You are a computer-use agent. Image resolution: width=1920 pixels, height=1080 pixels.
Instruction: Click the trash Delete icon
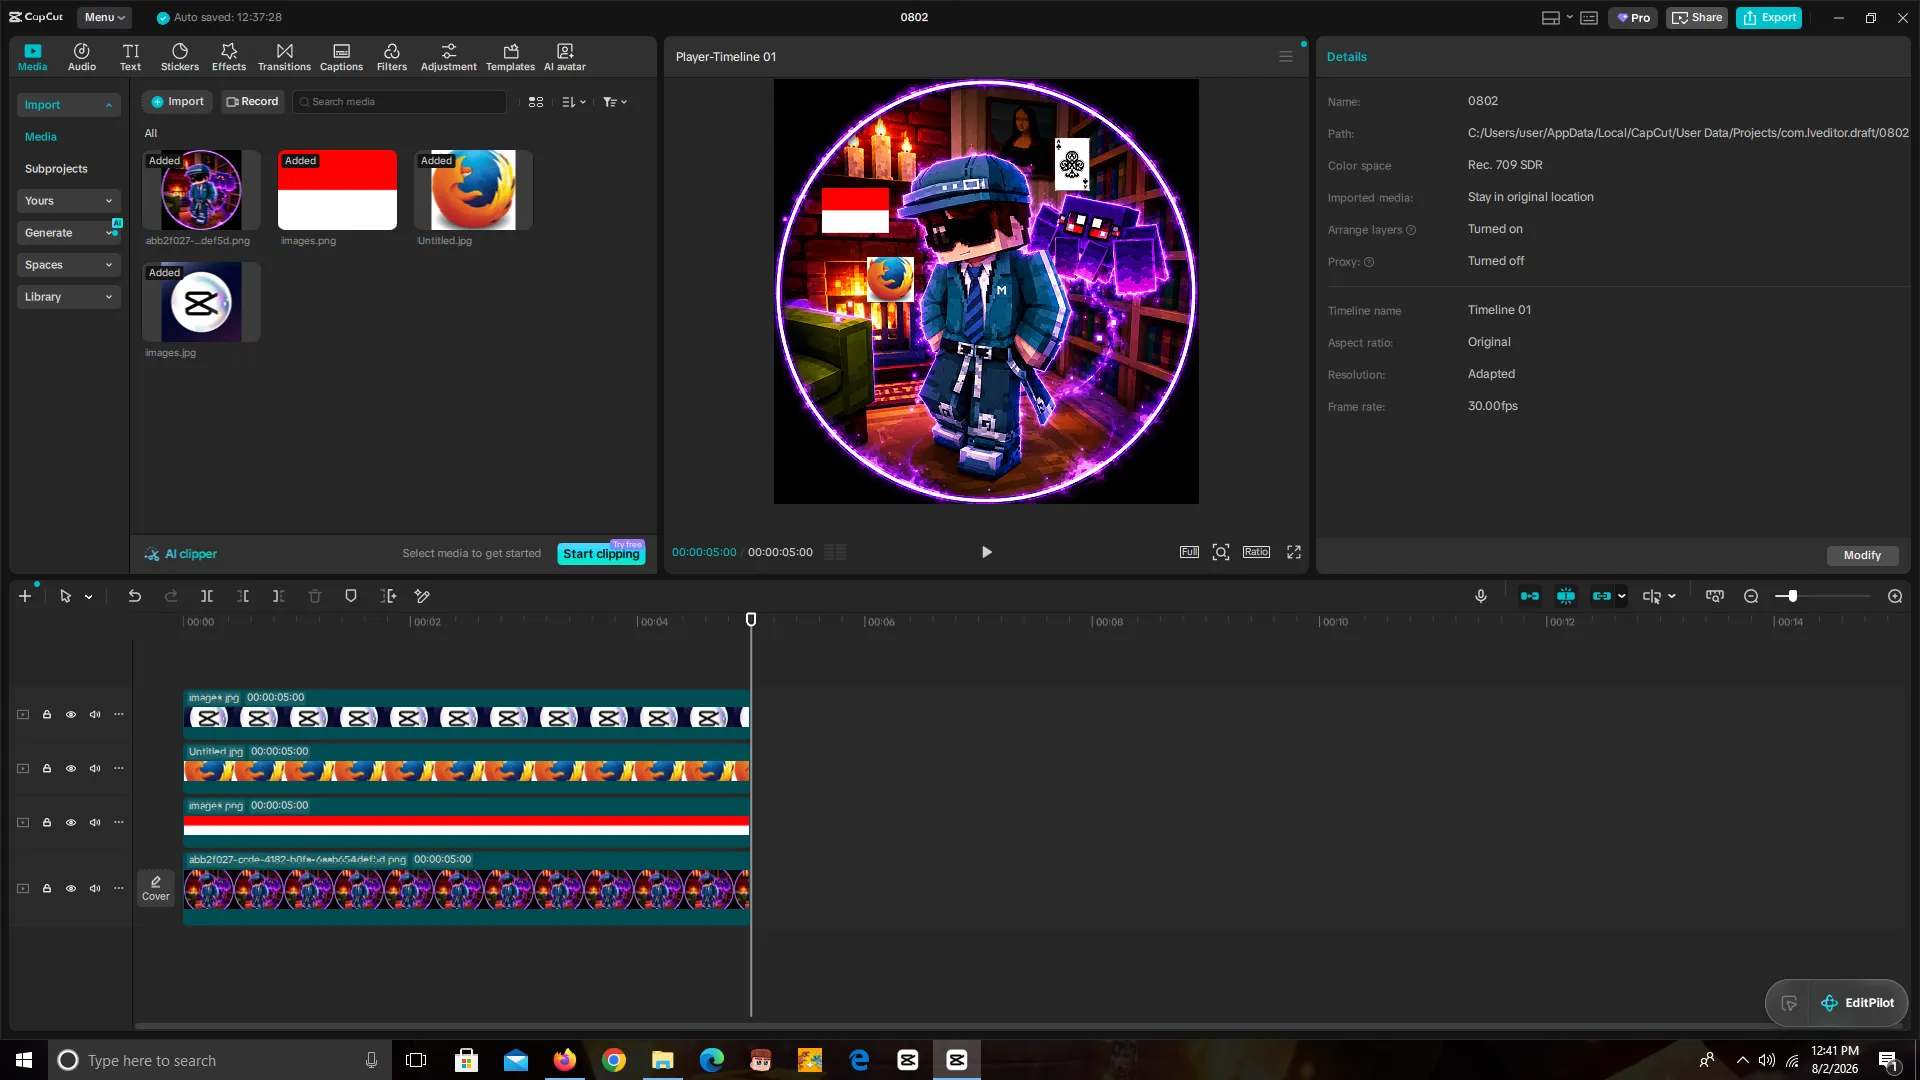315,596
